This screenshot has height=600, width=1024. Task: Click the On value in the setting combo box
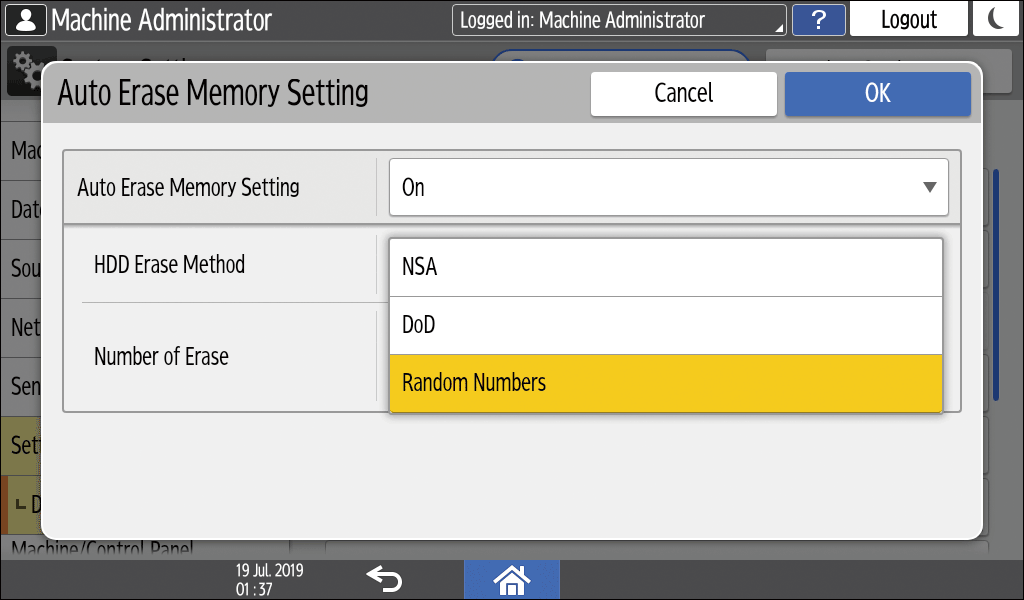(413, 187)
